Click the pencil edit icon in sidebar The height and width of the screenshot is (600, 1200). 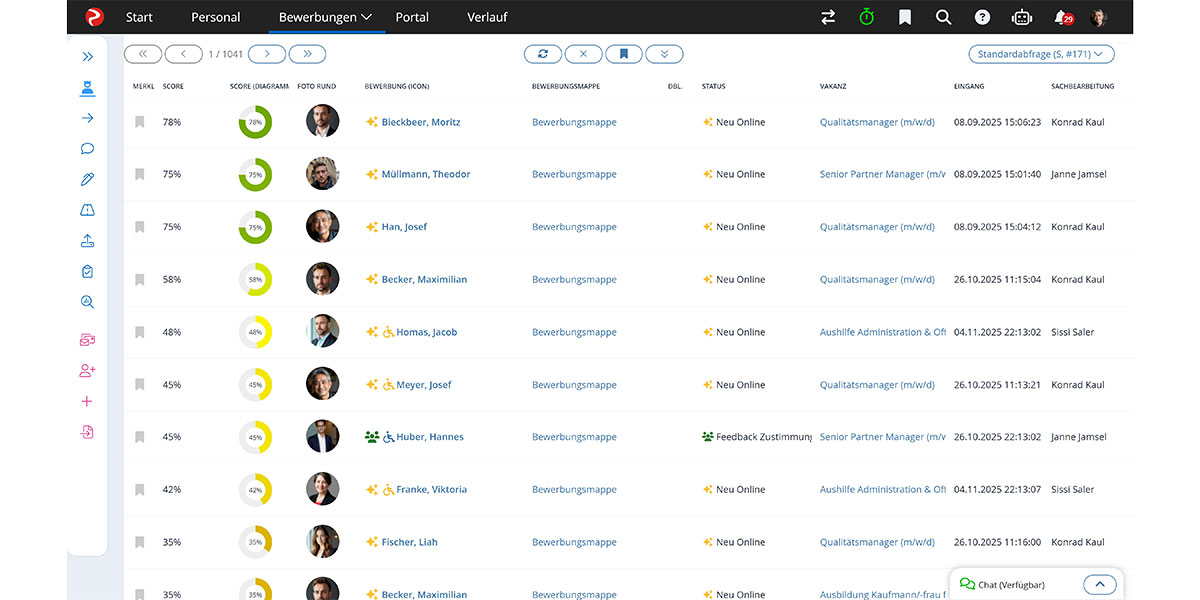(x=87, y=180)
